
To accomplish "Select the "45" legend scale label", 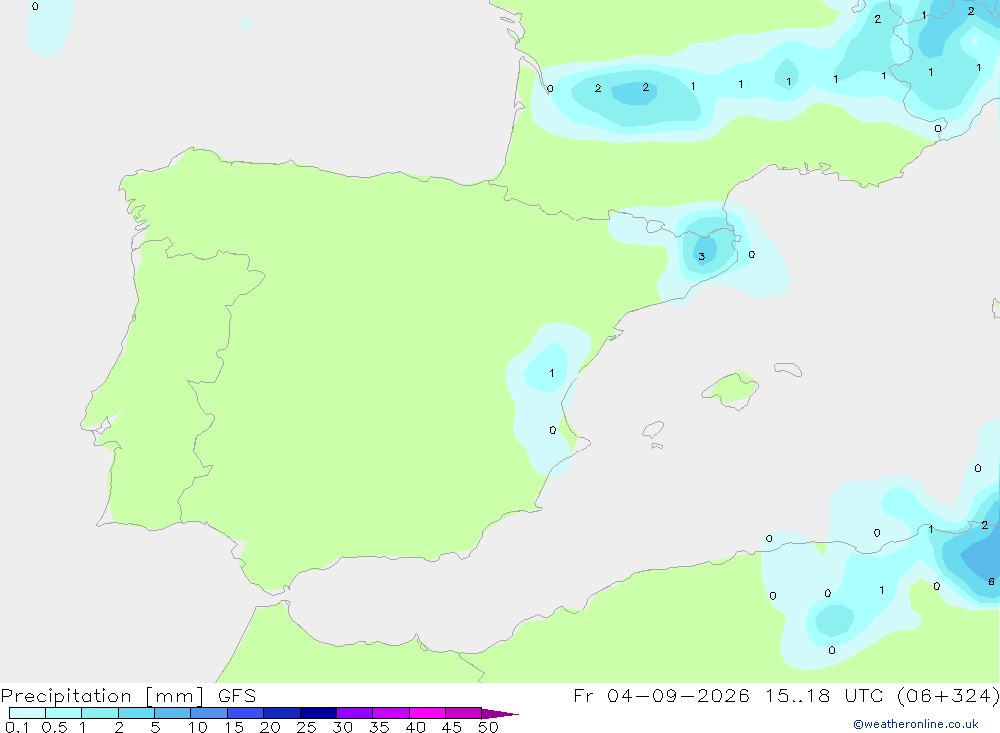I will point(452,727).
